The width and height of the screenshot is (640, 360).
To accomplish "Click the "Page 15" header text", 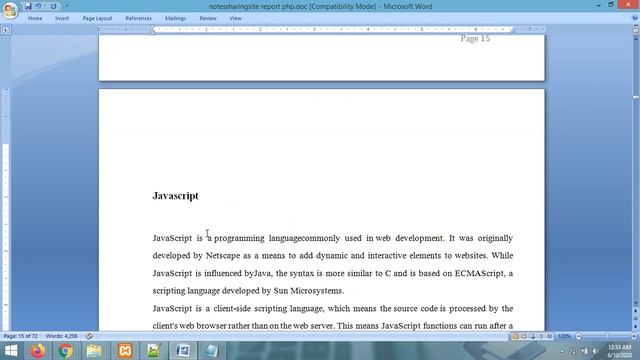I will (x=475, y=38).
